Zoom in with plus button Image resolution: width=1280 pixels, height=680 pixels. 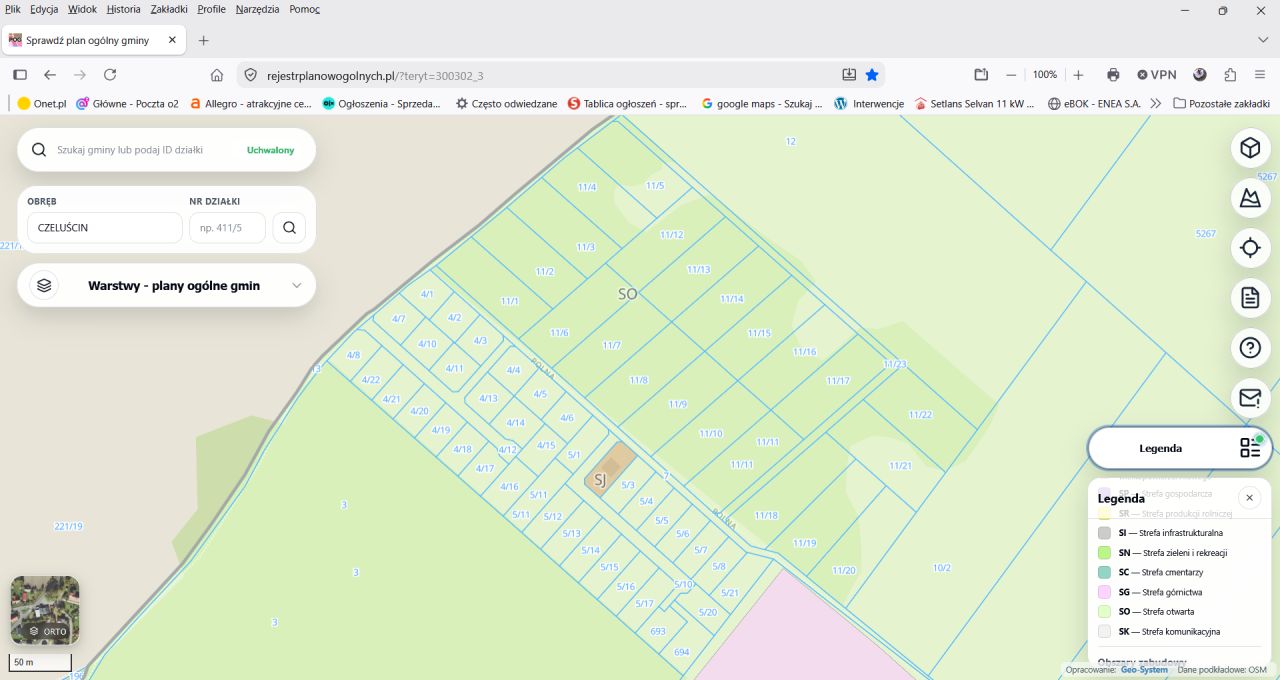pos(1078,75)
